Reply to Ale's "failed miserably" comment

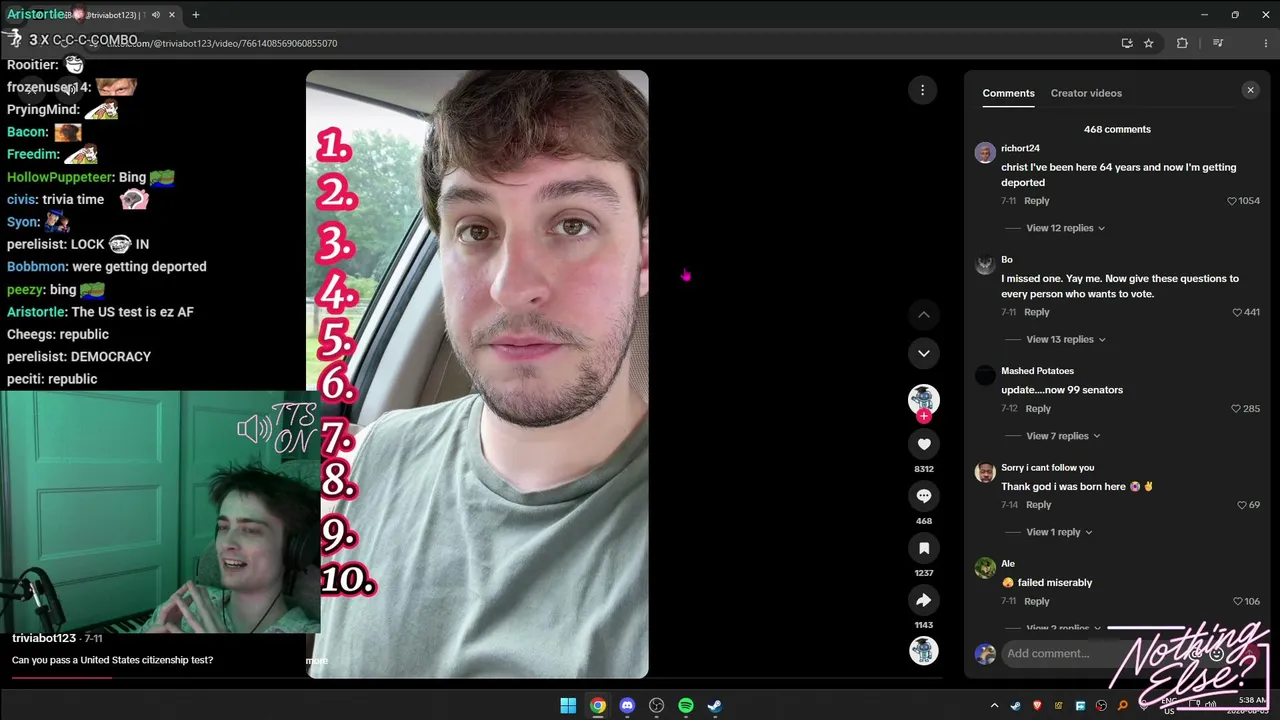pyautogui.click(x=1037, y=601)
